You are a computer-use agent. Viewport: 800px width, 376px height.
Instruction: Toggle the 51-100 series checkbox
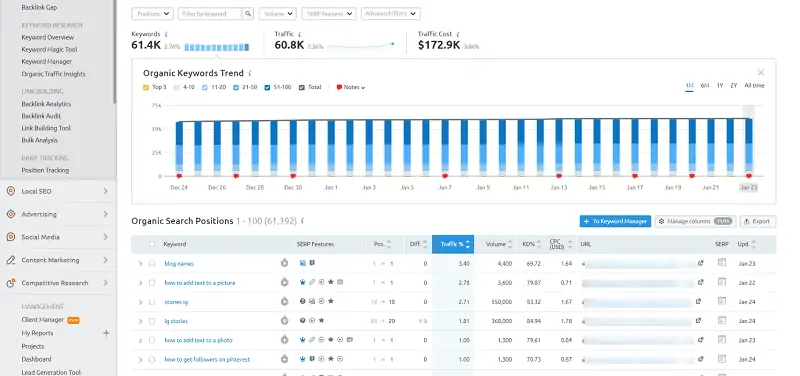click(x=267, y=87)
